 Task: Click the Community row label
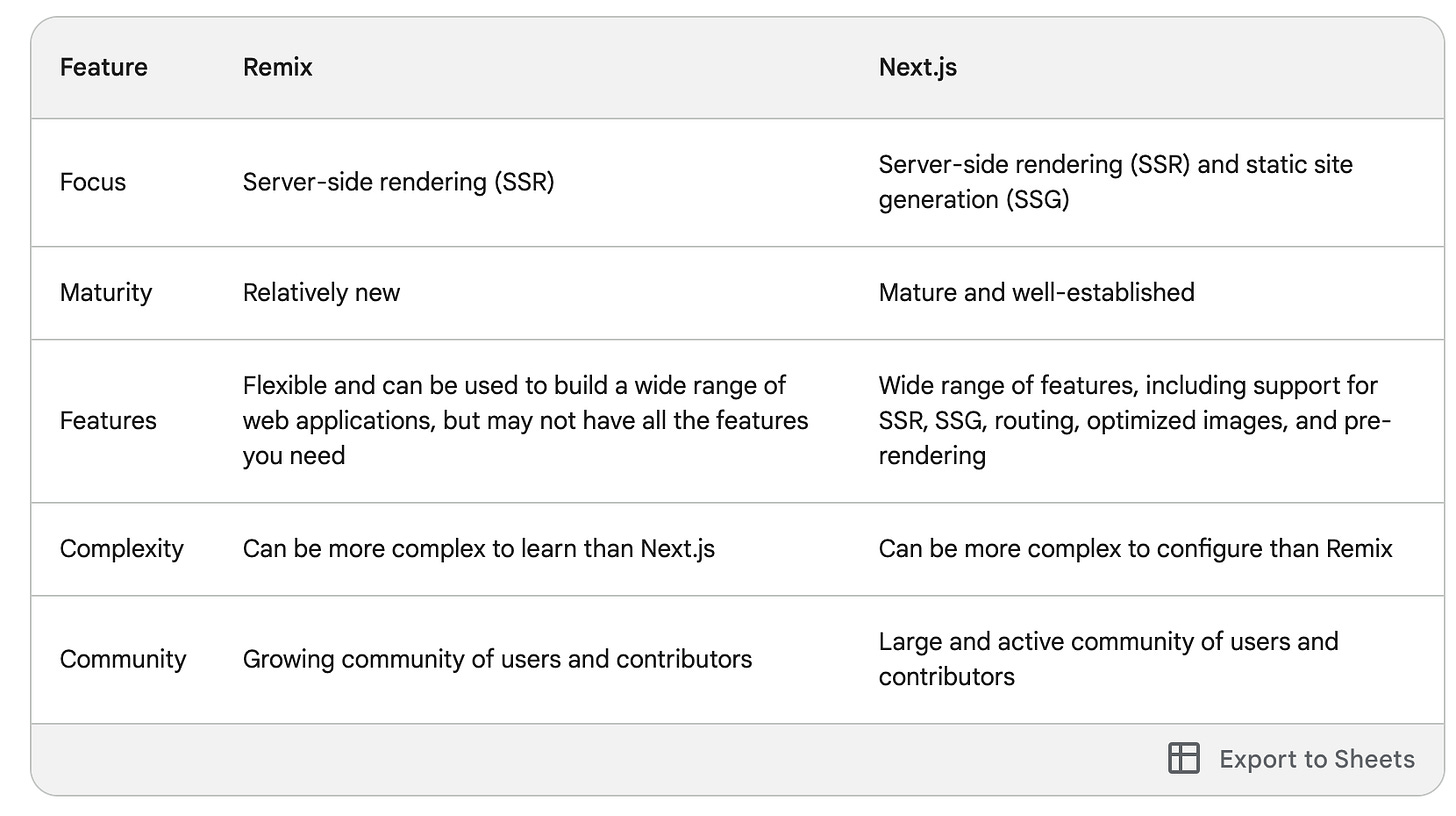coord(123,659)
